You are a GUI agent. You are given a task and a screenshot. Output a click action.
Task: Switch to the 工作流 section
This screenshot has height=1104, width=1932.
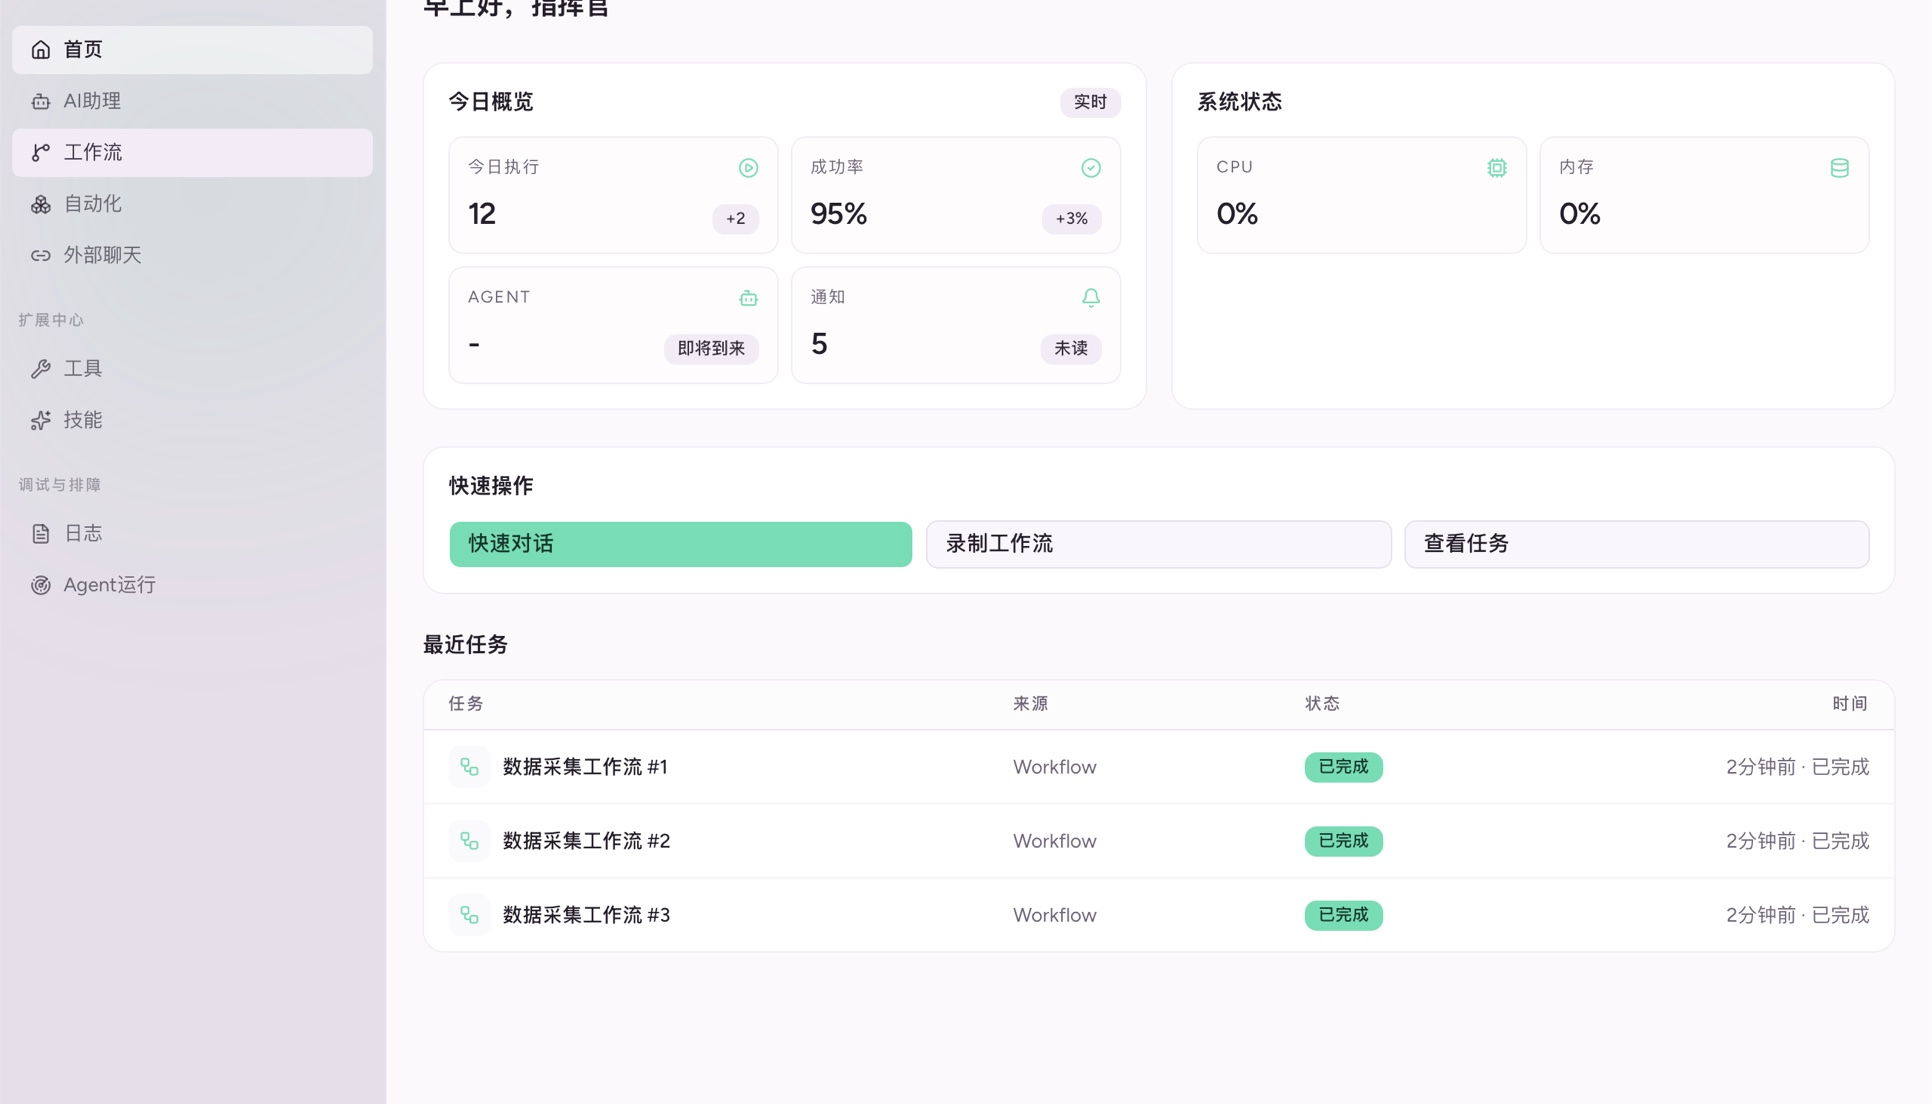coord(93,152)
